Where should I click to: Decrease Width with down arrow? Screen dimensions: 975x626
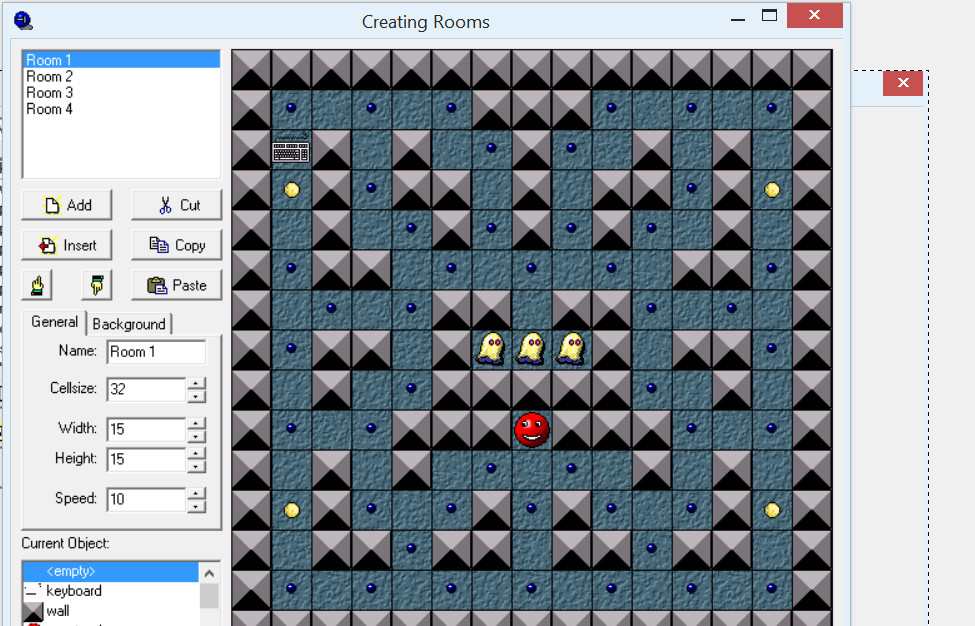click(196, 436)
